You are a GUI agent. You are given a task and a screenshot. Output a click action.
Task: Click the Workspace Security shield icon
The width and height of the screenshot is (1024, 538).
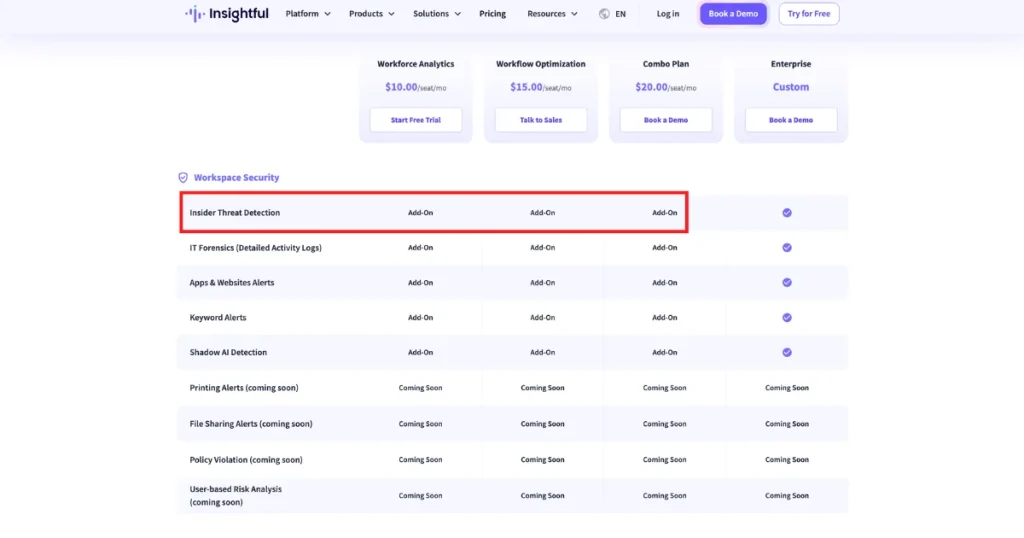(x=183, y=178)
